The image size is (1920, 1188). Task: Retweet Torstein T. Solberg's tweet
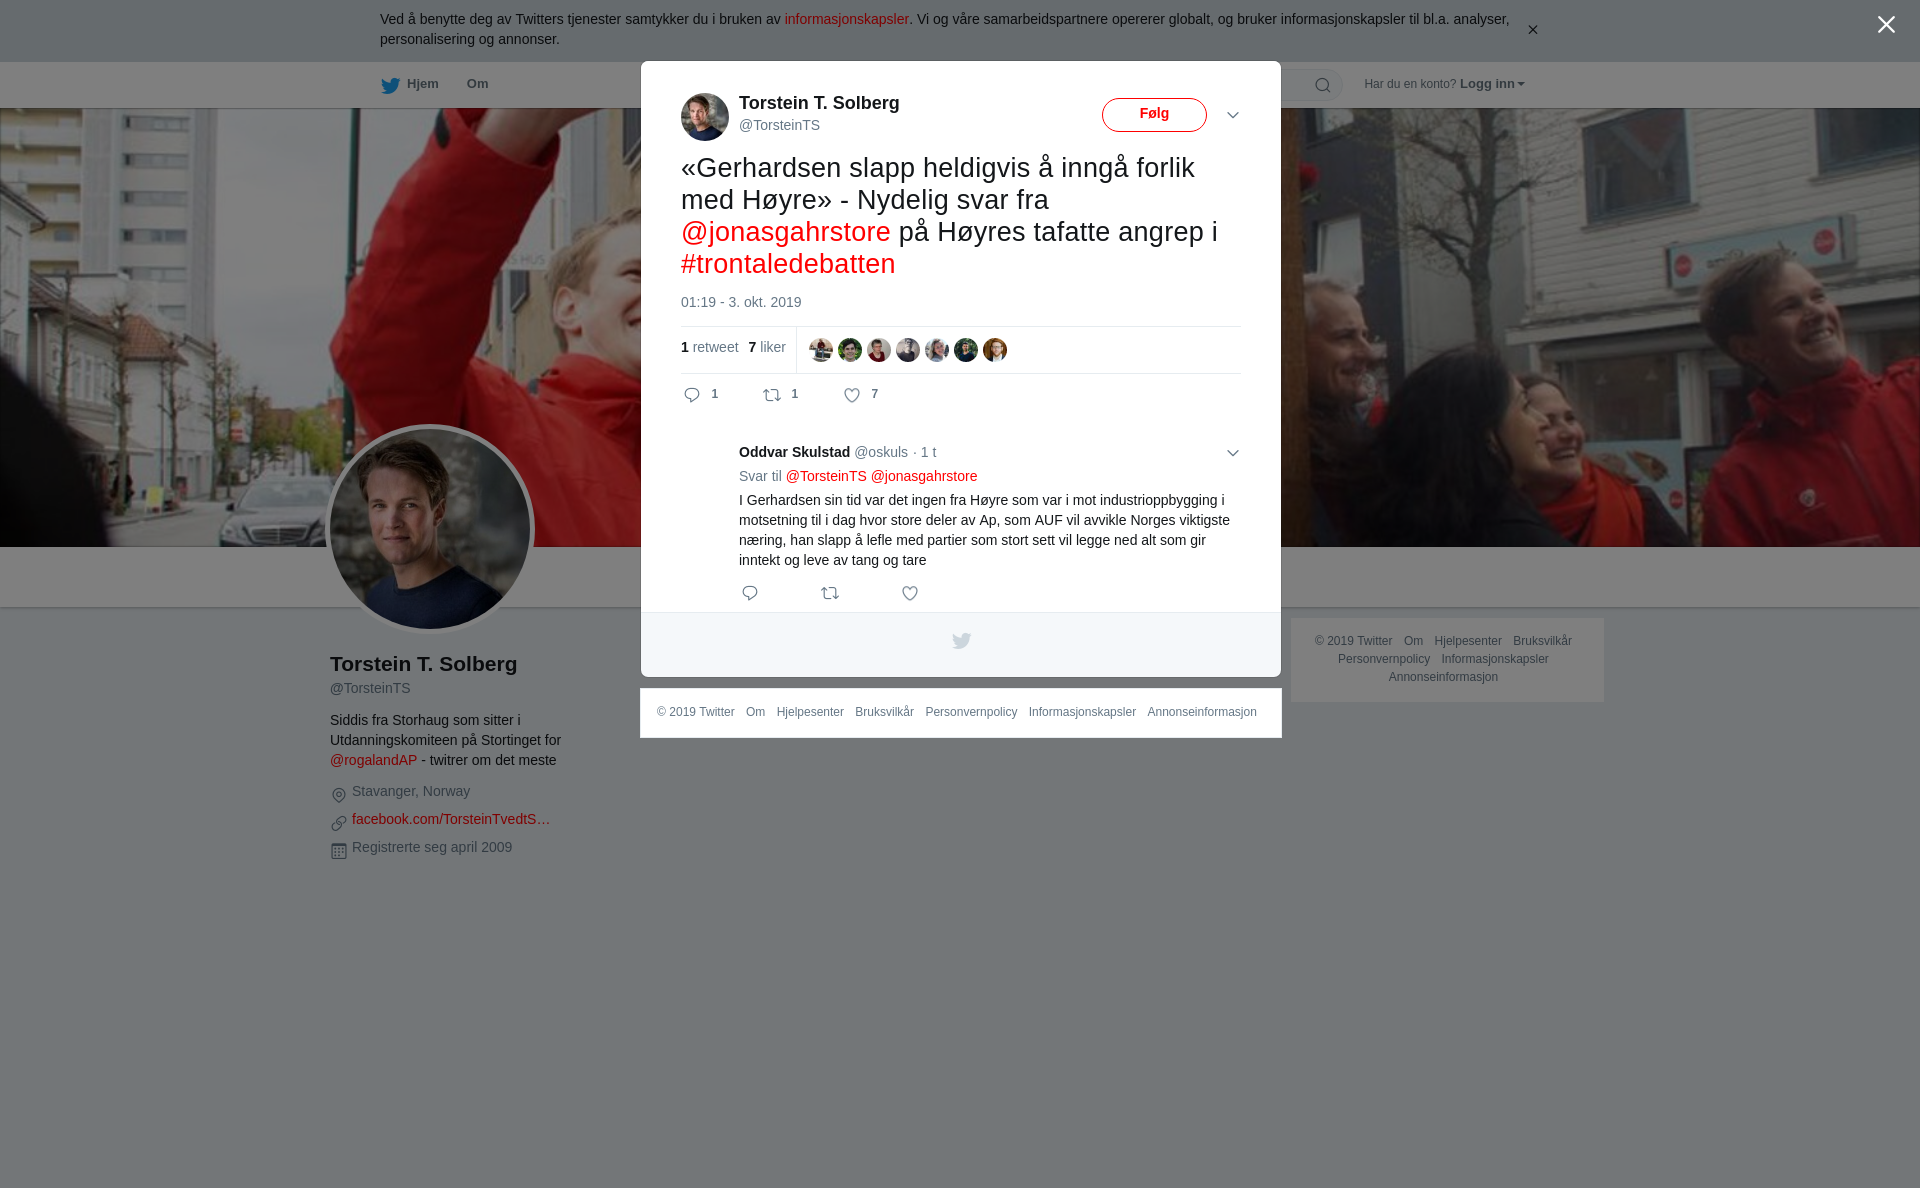pyautogui.click(x=772, y=395)
